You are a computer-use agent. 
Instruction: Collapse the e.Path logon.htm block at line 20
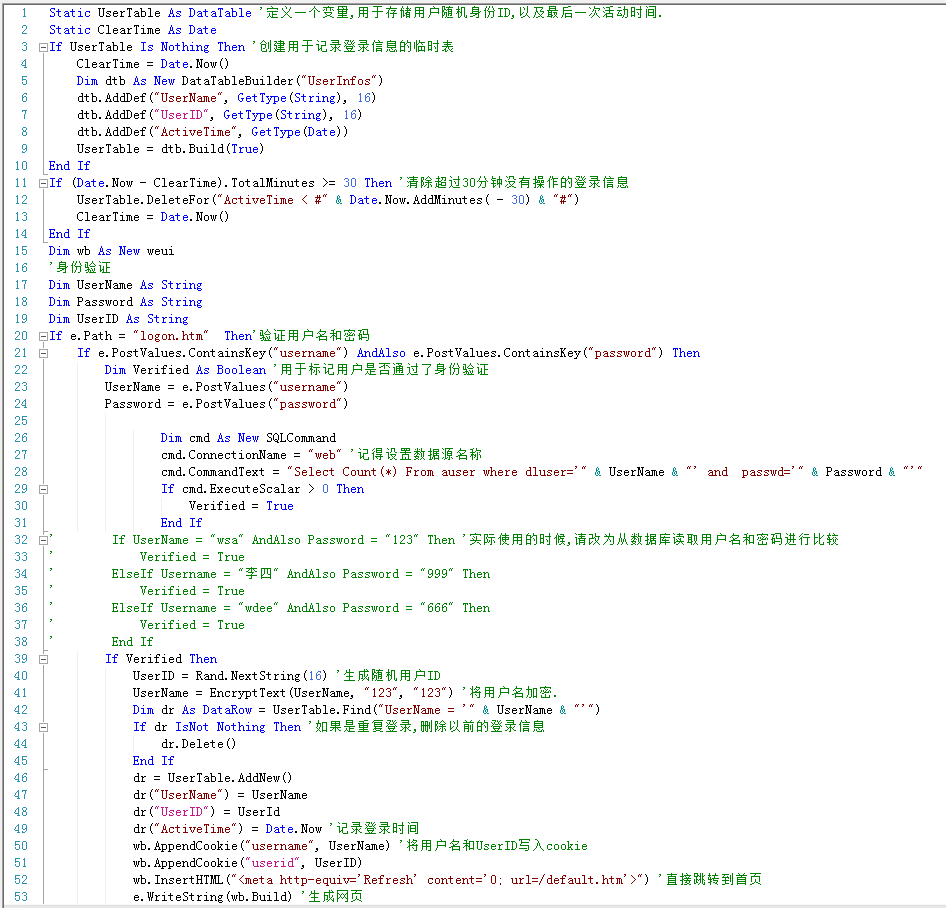point(43,337)
